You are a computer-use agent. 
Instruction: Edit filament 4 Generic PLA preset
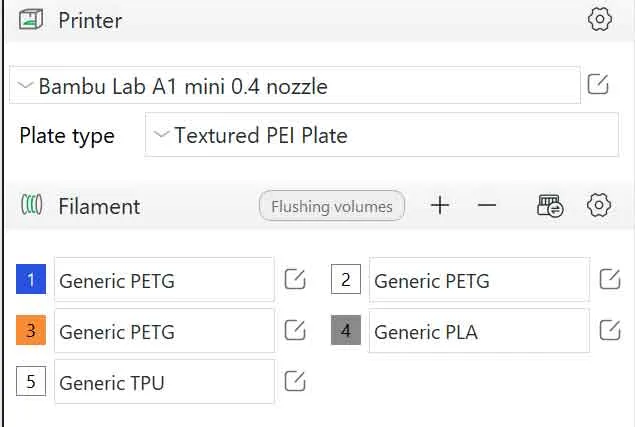pyautogui.click(x=610, y=330)
